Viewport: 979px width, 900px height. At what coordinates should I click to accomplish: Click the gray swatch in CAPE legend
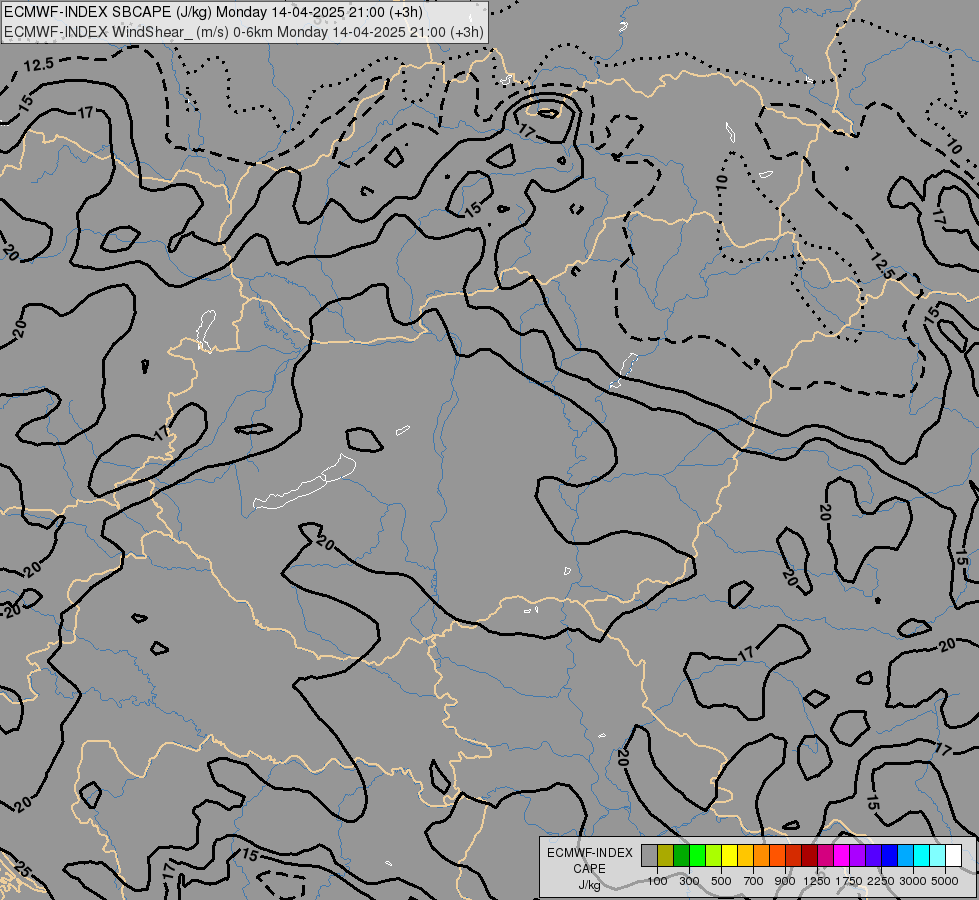click(x=649, y=855)
